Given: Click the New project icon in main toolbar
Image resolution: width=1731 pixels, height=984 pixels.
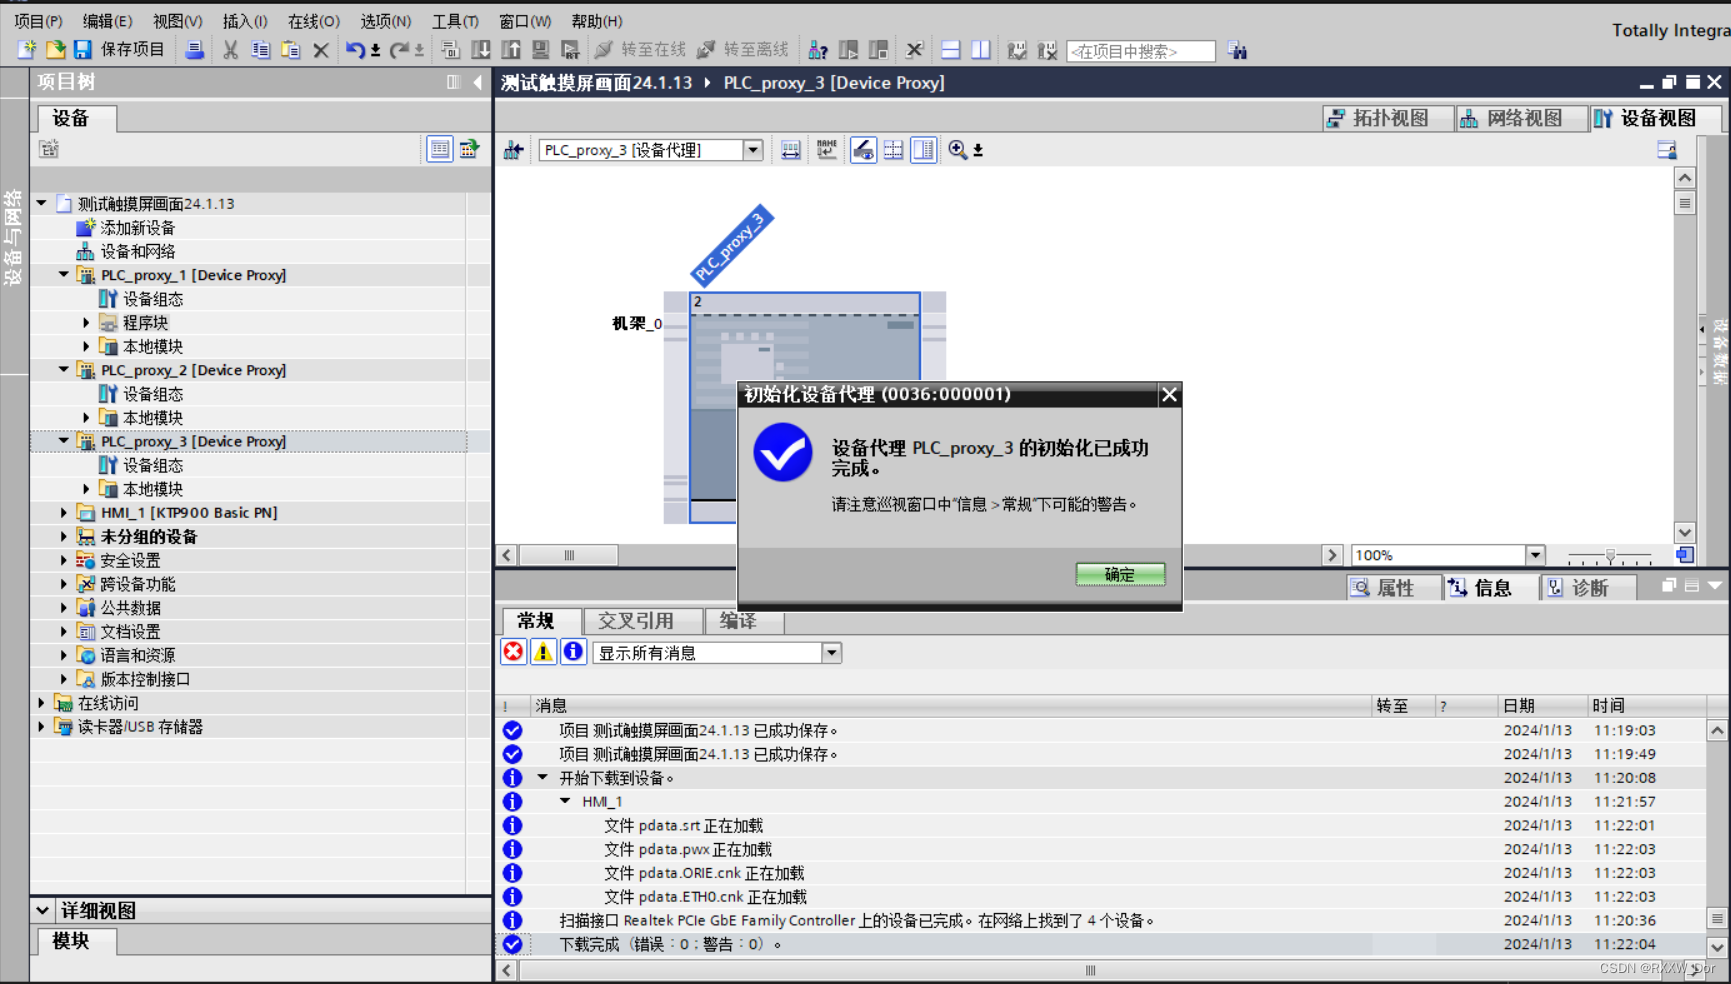Looking at the screenshot, I should (26, 49).
